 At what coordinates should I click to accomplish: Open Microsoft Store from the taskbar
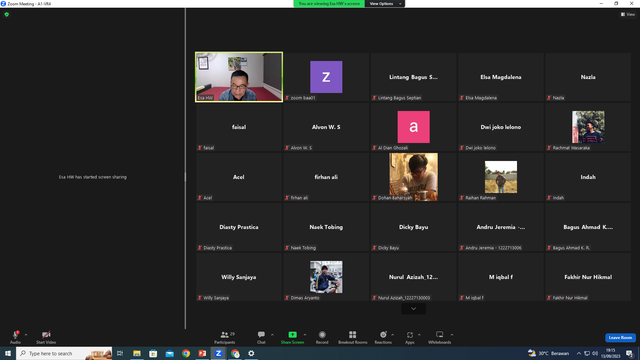click(x=153, y=353)
